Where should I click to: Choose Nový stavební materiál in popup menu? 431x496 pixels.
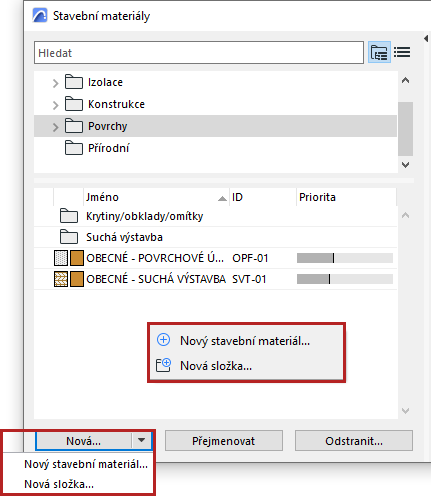245,341
